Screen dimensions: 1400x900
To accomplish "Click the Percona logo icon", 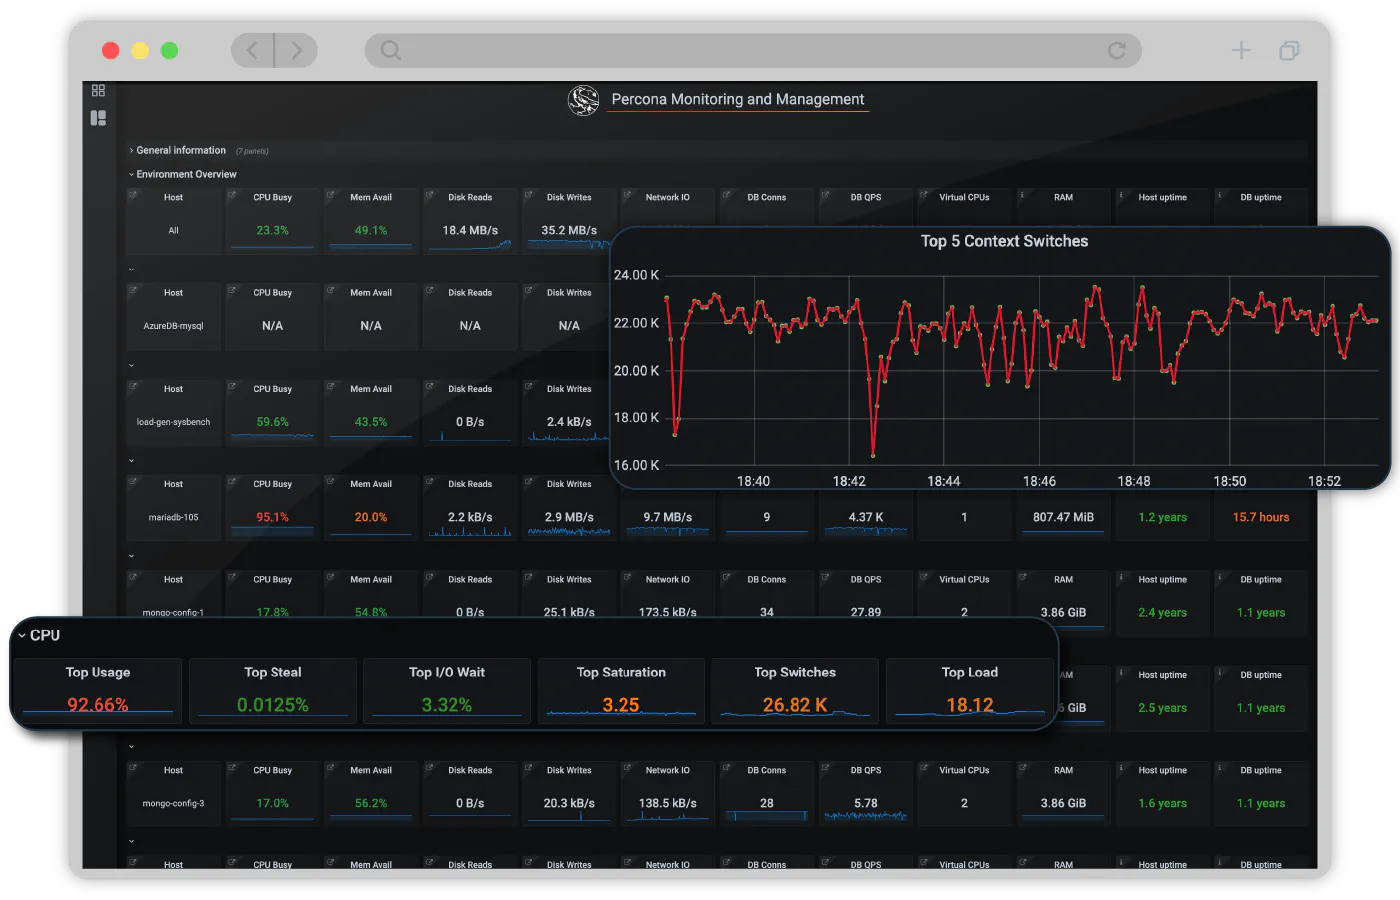I will pos(583,100).
